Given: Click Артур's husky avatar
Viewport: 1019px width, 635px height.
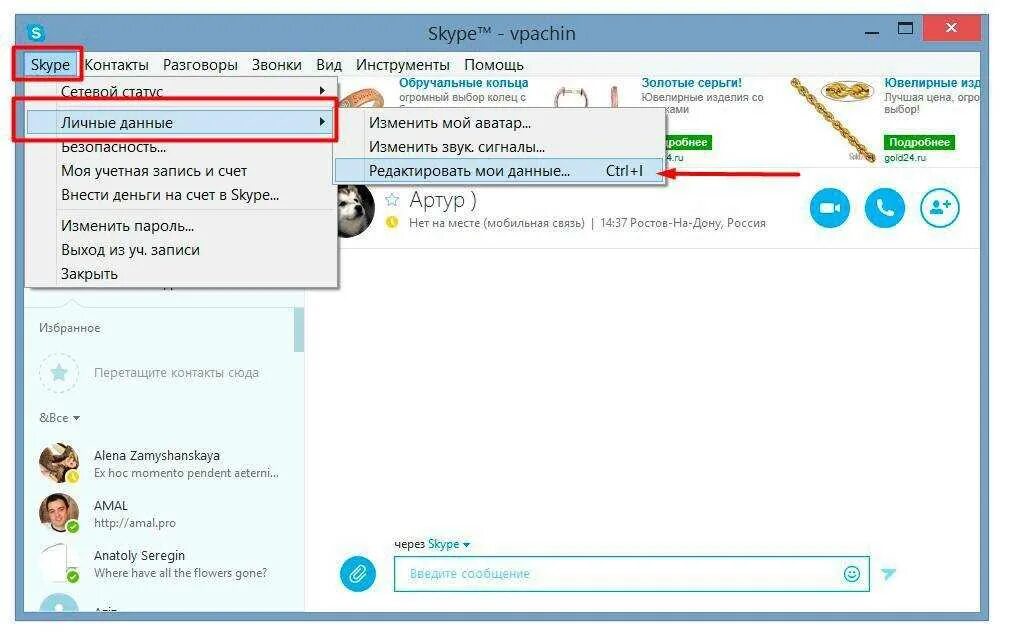Looking at the screenshot, I should [356, 209].
